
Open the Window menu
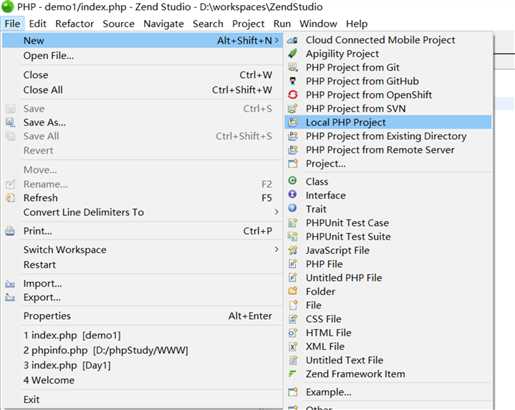coord(318,24)
